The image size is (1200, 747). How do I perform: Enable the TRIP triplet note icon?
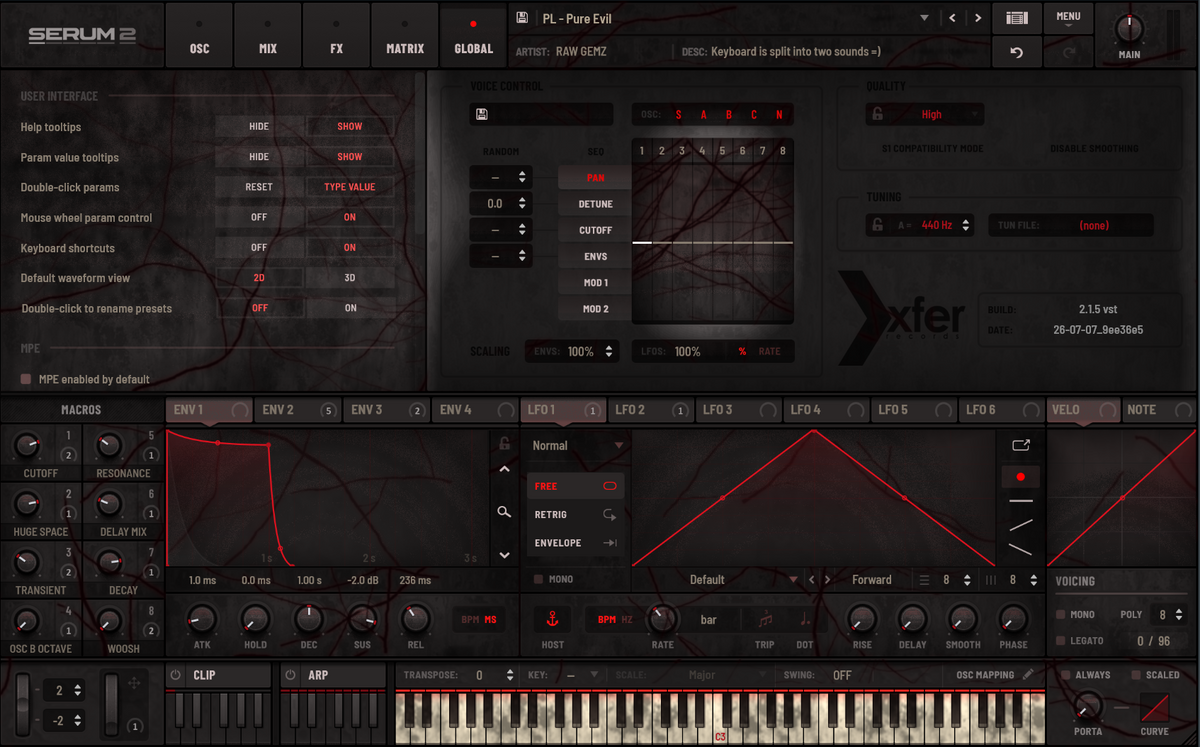pos(765,619)
